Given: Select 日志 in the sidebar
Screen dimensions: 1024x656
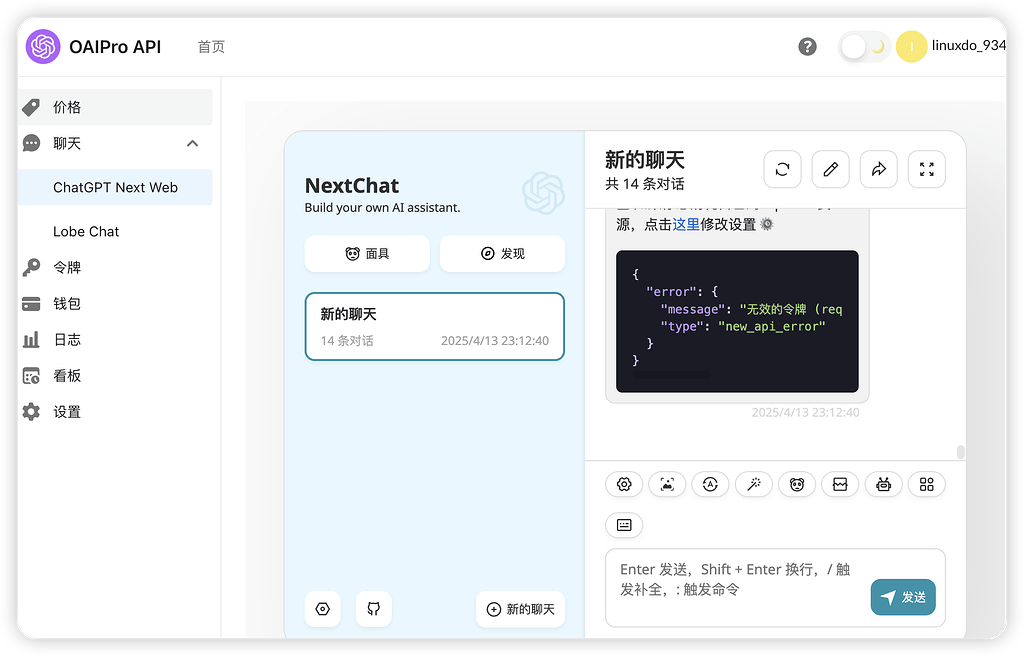Looking at the screenshot, I should 115,340.
